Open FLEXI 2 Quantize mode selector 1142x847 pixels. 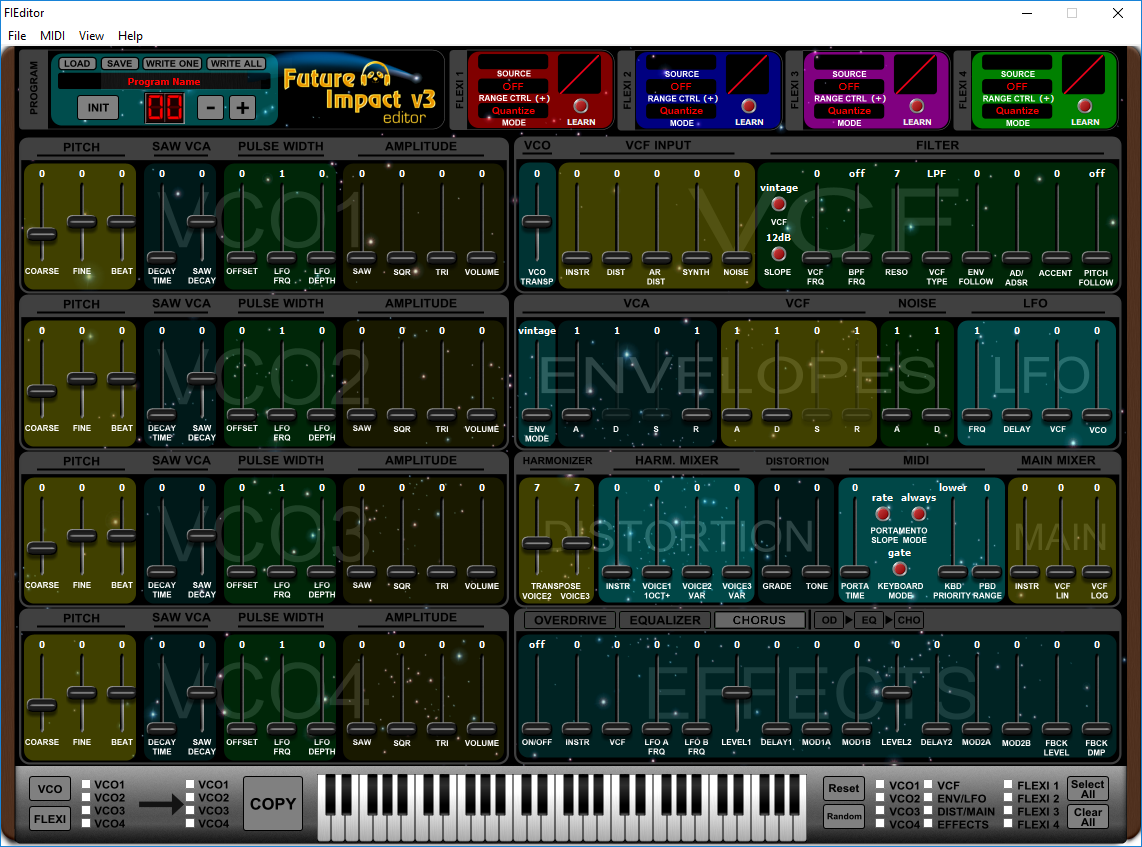point(682,111)
